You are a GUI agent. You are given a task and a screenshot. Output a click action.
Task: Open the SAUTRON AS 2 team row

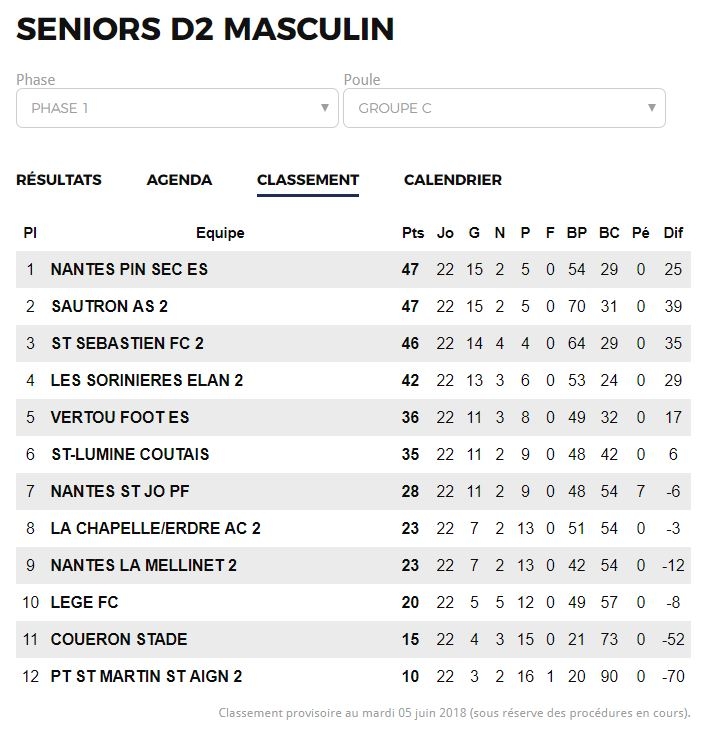pos(354,306)
